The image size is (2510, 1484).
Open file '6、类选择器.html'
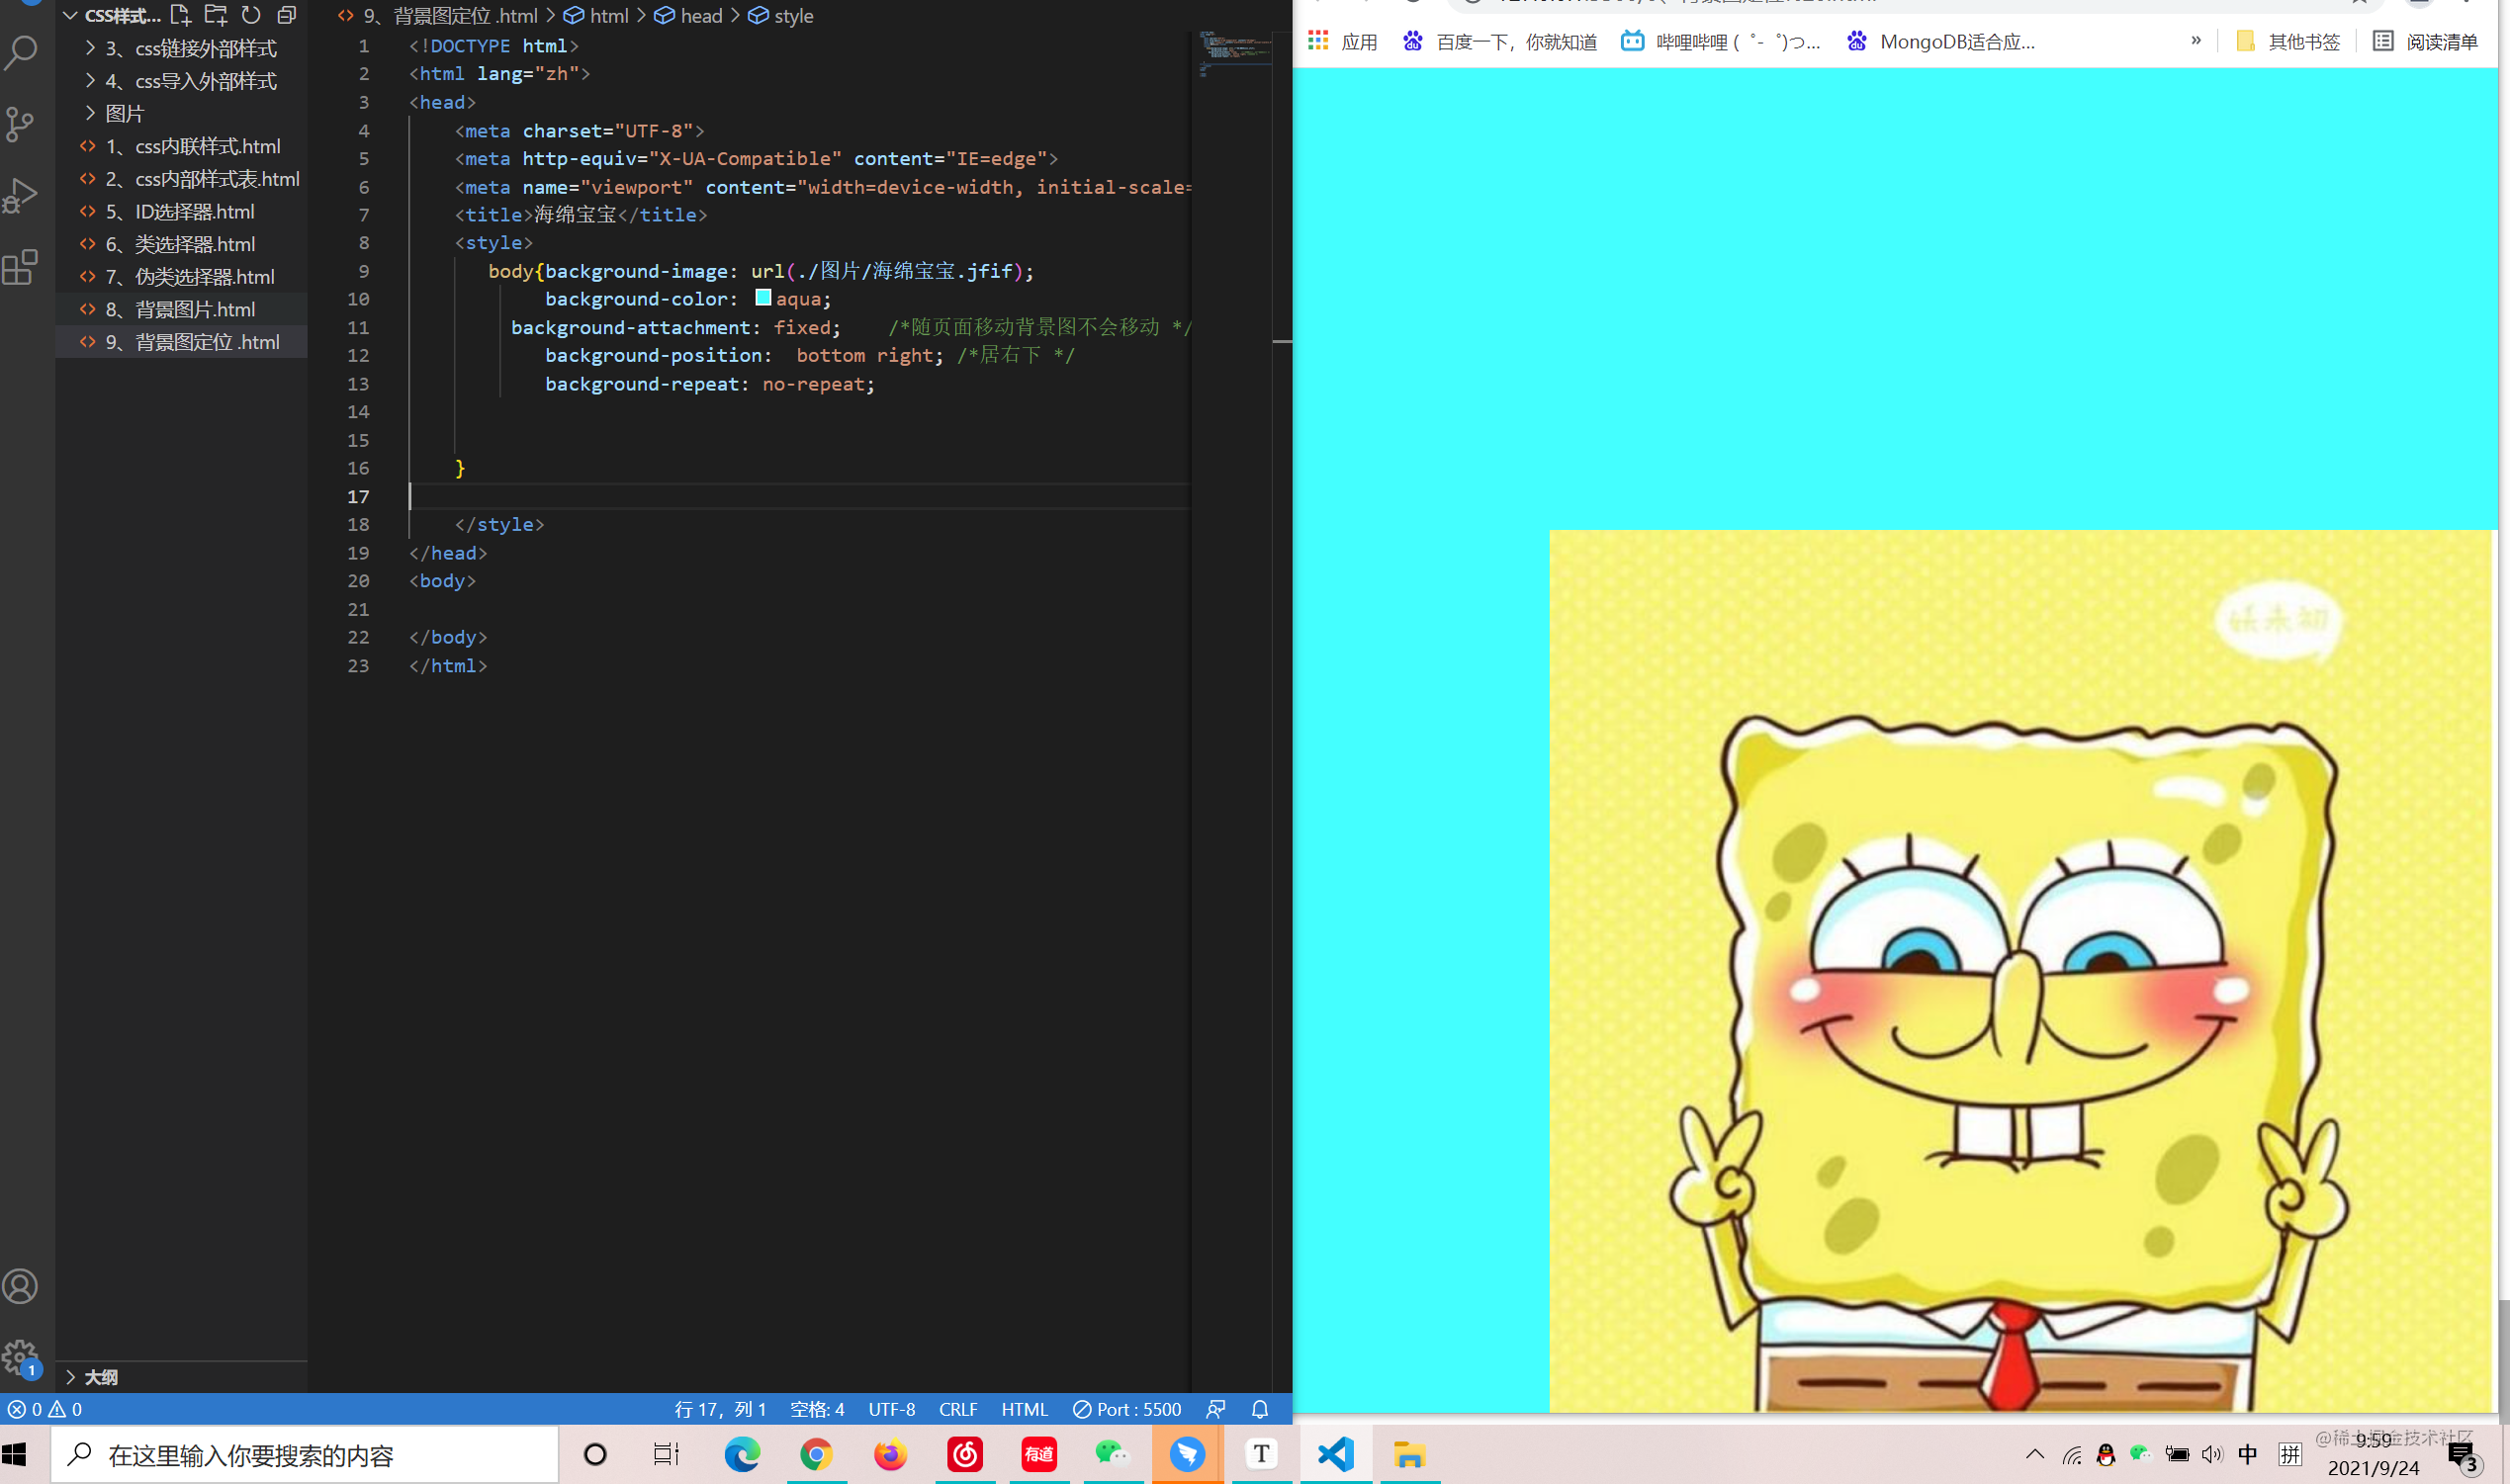tap(181, 244)
